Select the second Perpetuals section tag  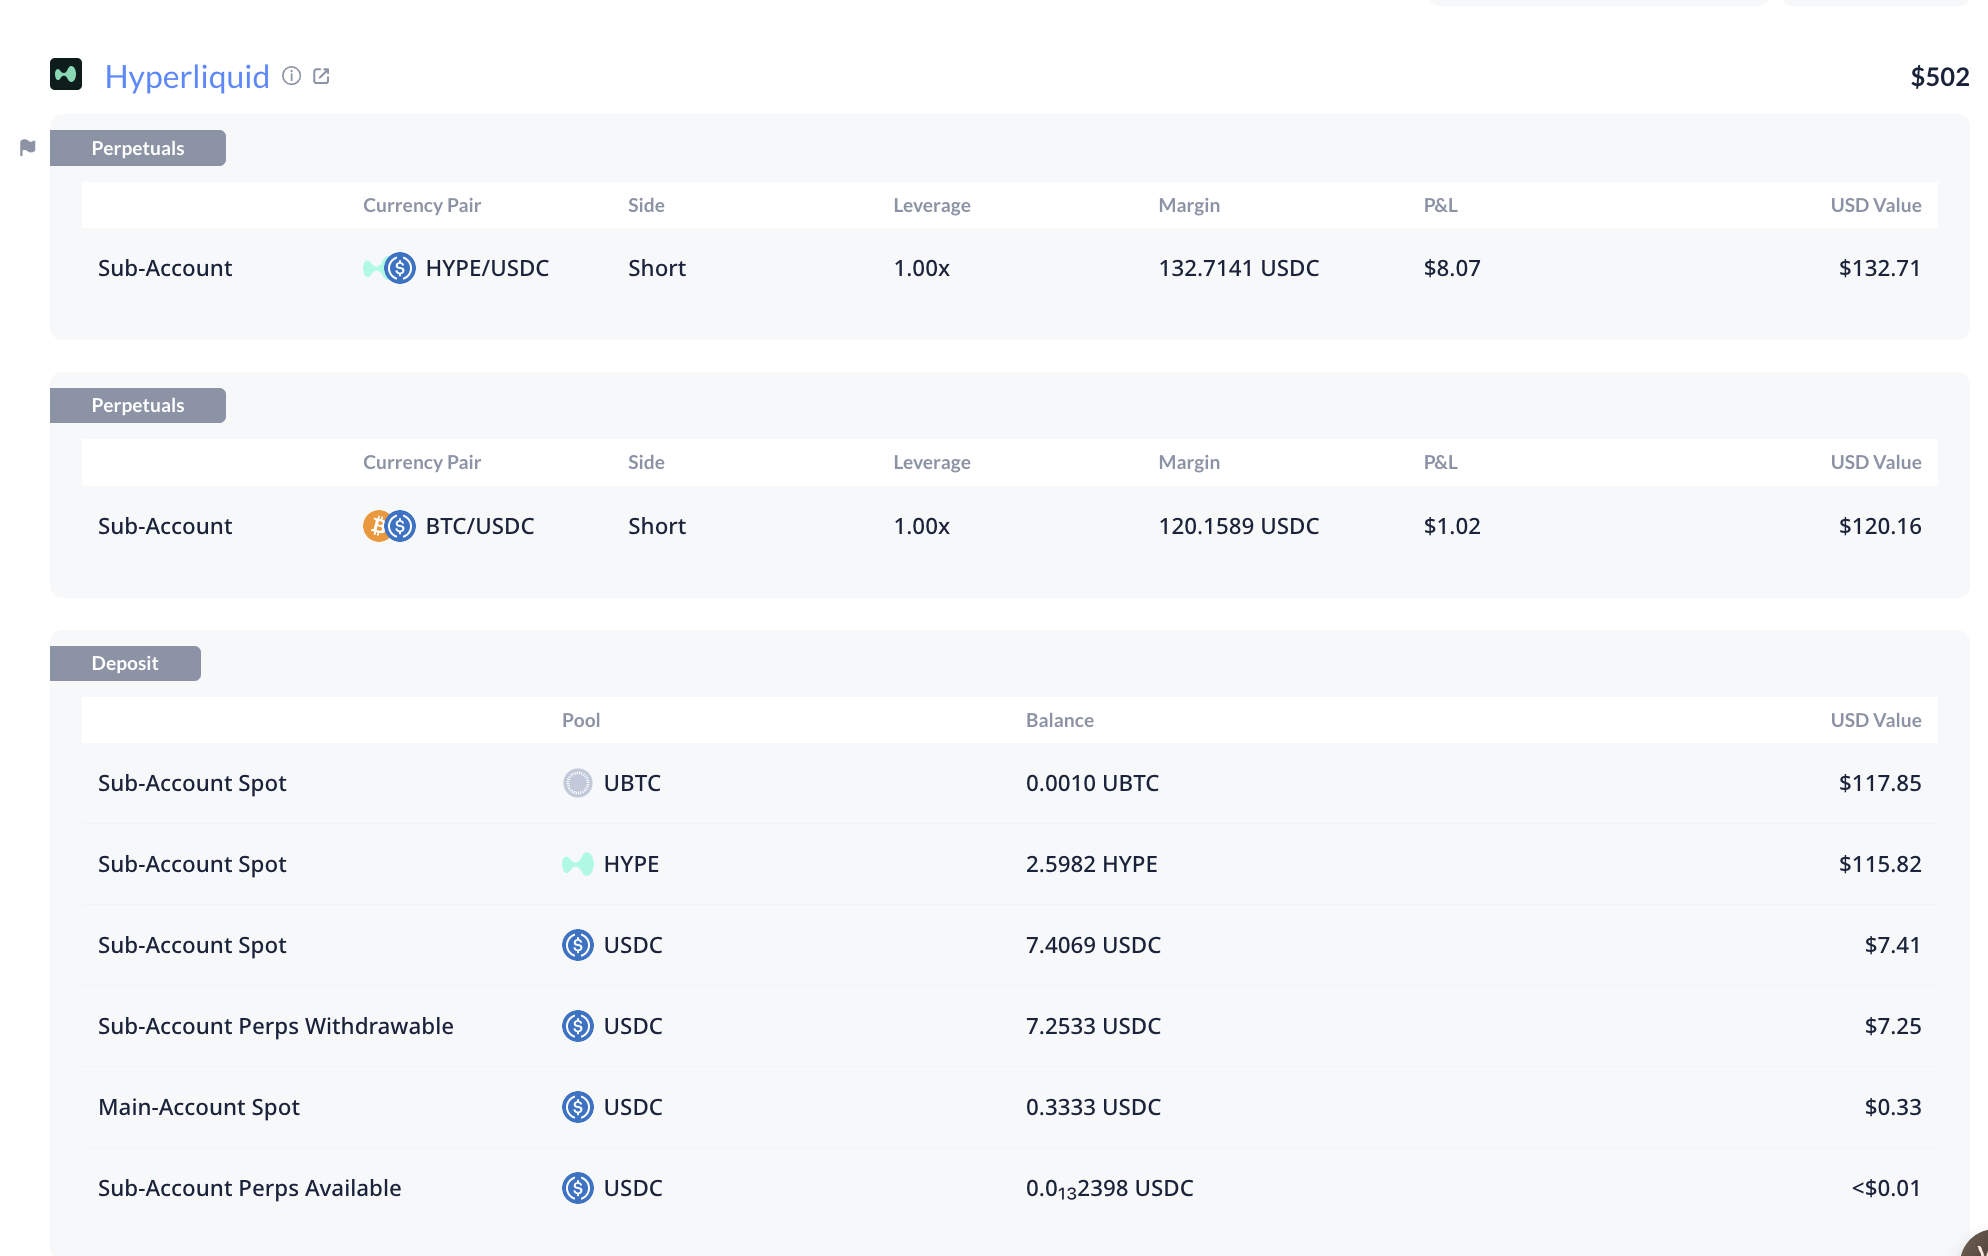(138, 405)
